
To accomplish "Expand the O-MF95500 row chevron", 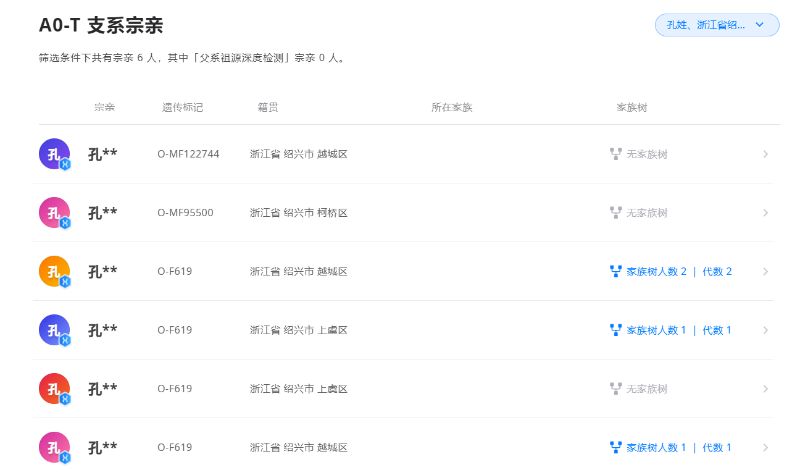I will [x=765, y=213].
